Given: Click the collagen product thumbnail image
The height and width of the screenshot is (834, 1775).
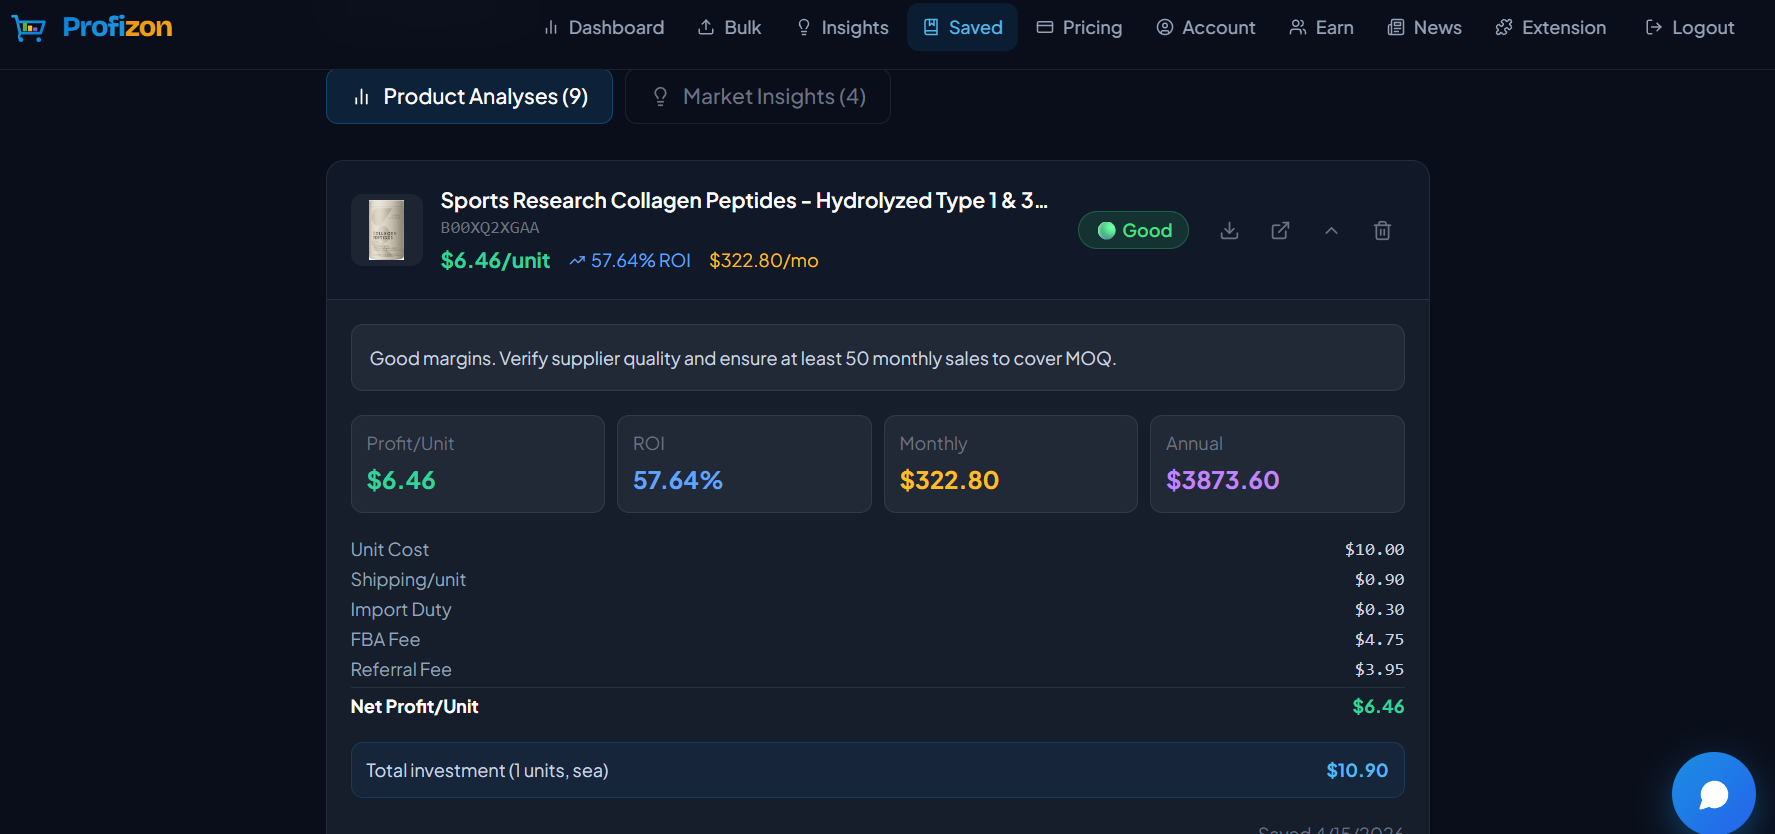Looking at the screenshot, I should (386, 230).
